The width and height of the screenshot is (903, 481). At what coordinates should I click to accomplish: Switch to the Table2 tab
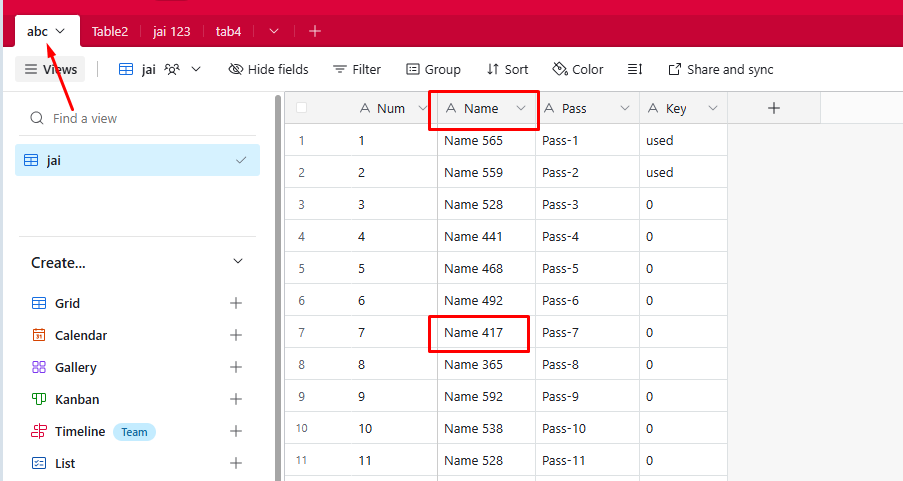tap(110, 31)
